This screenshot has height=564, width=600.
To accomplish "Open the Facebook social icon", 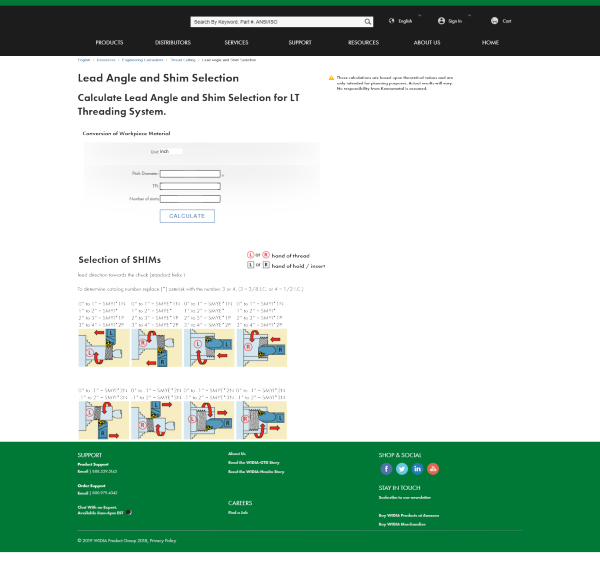I will (386, 469).
